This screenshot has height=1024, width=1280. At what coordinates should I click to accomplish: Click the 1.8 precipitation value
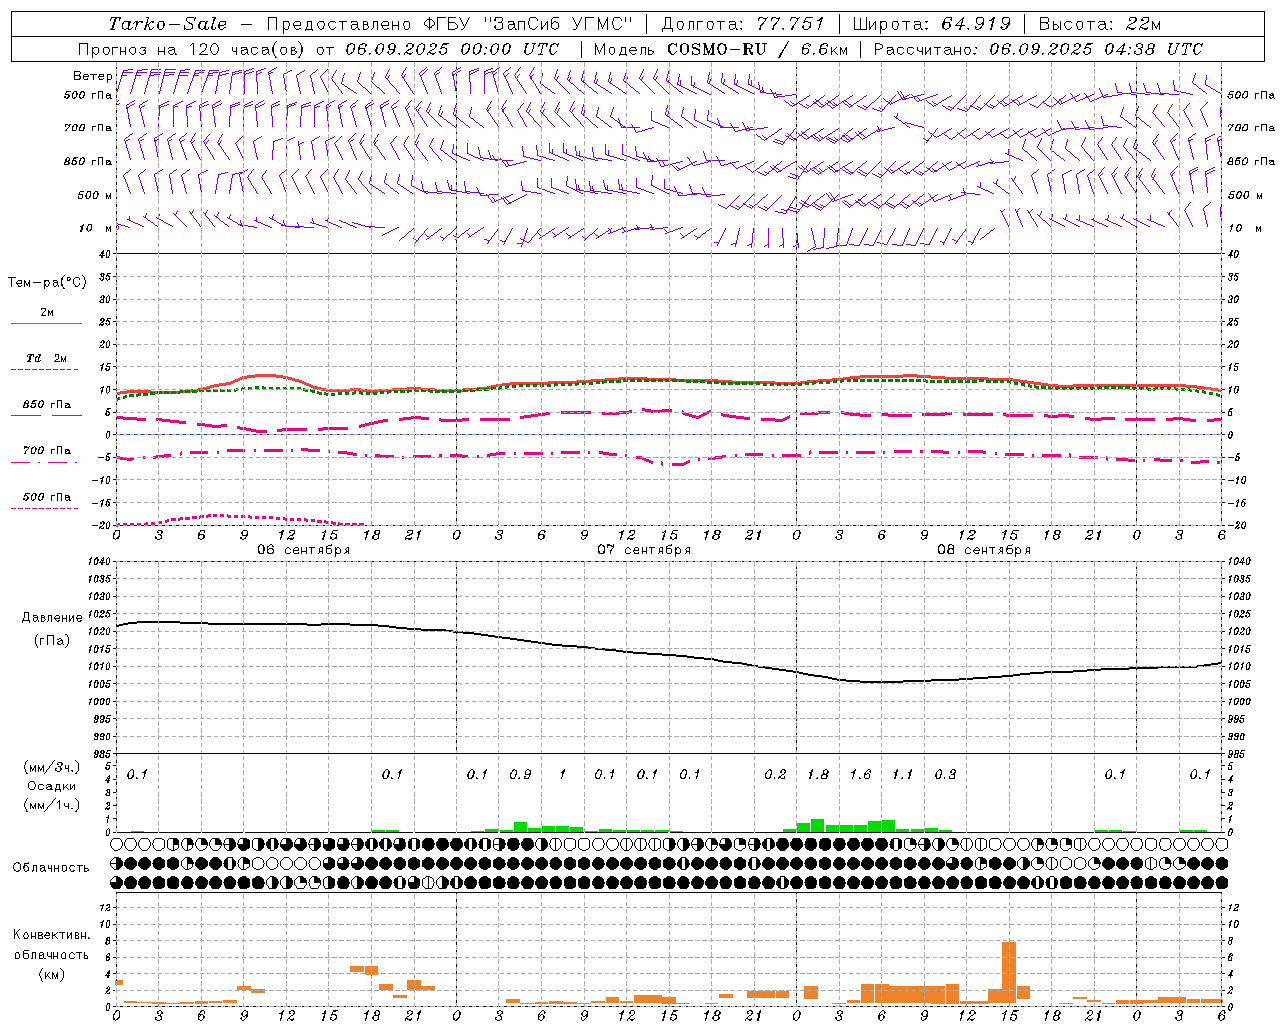818,775
